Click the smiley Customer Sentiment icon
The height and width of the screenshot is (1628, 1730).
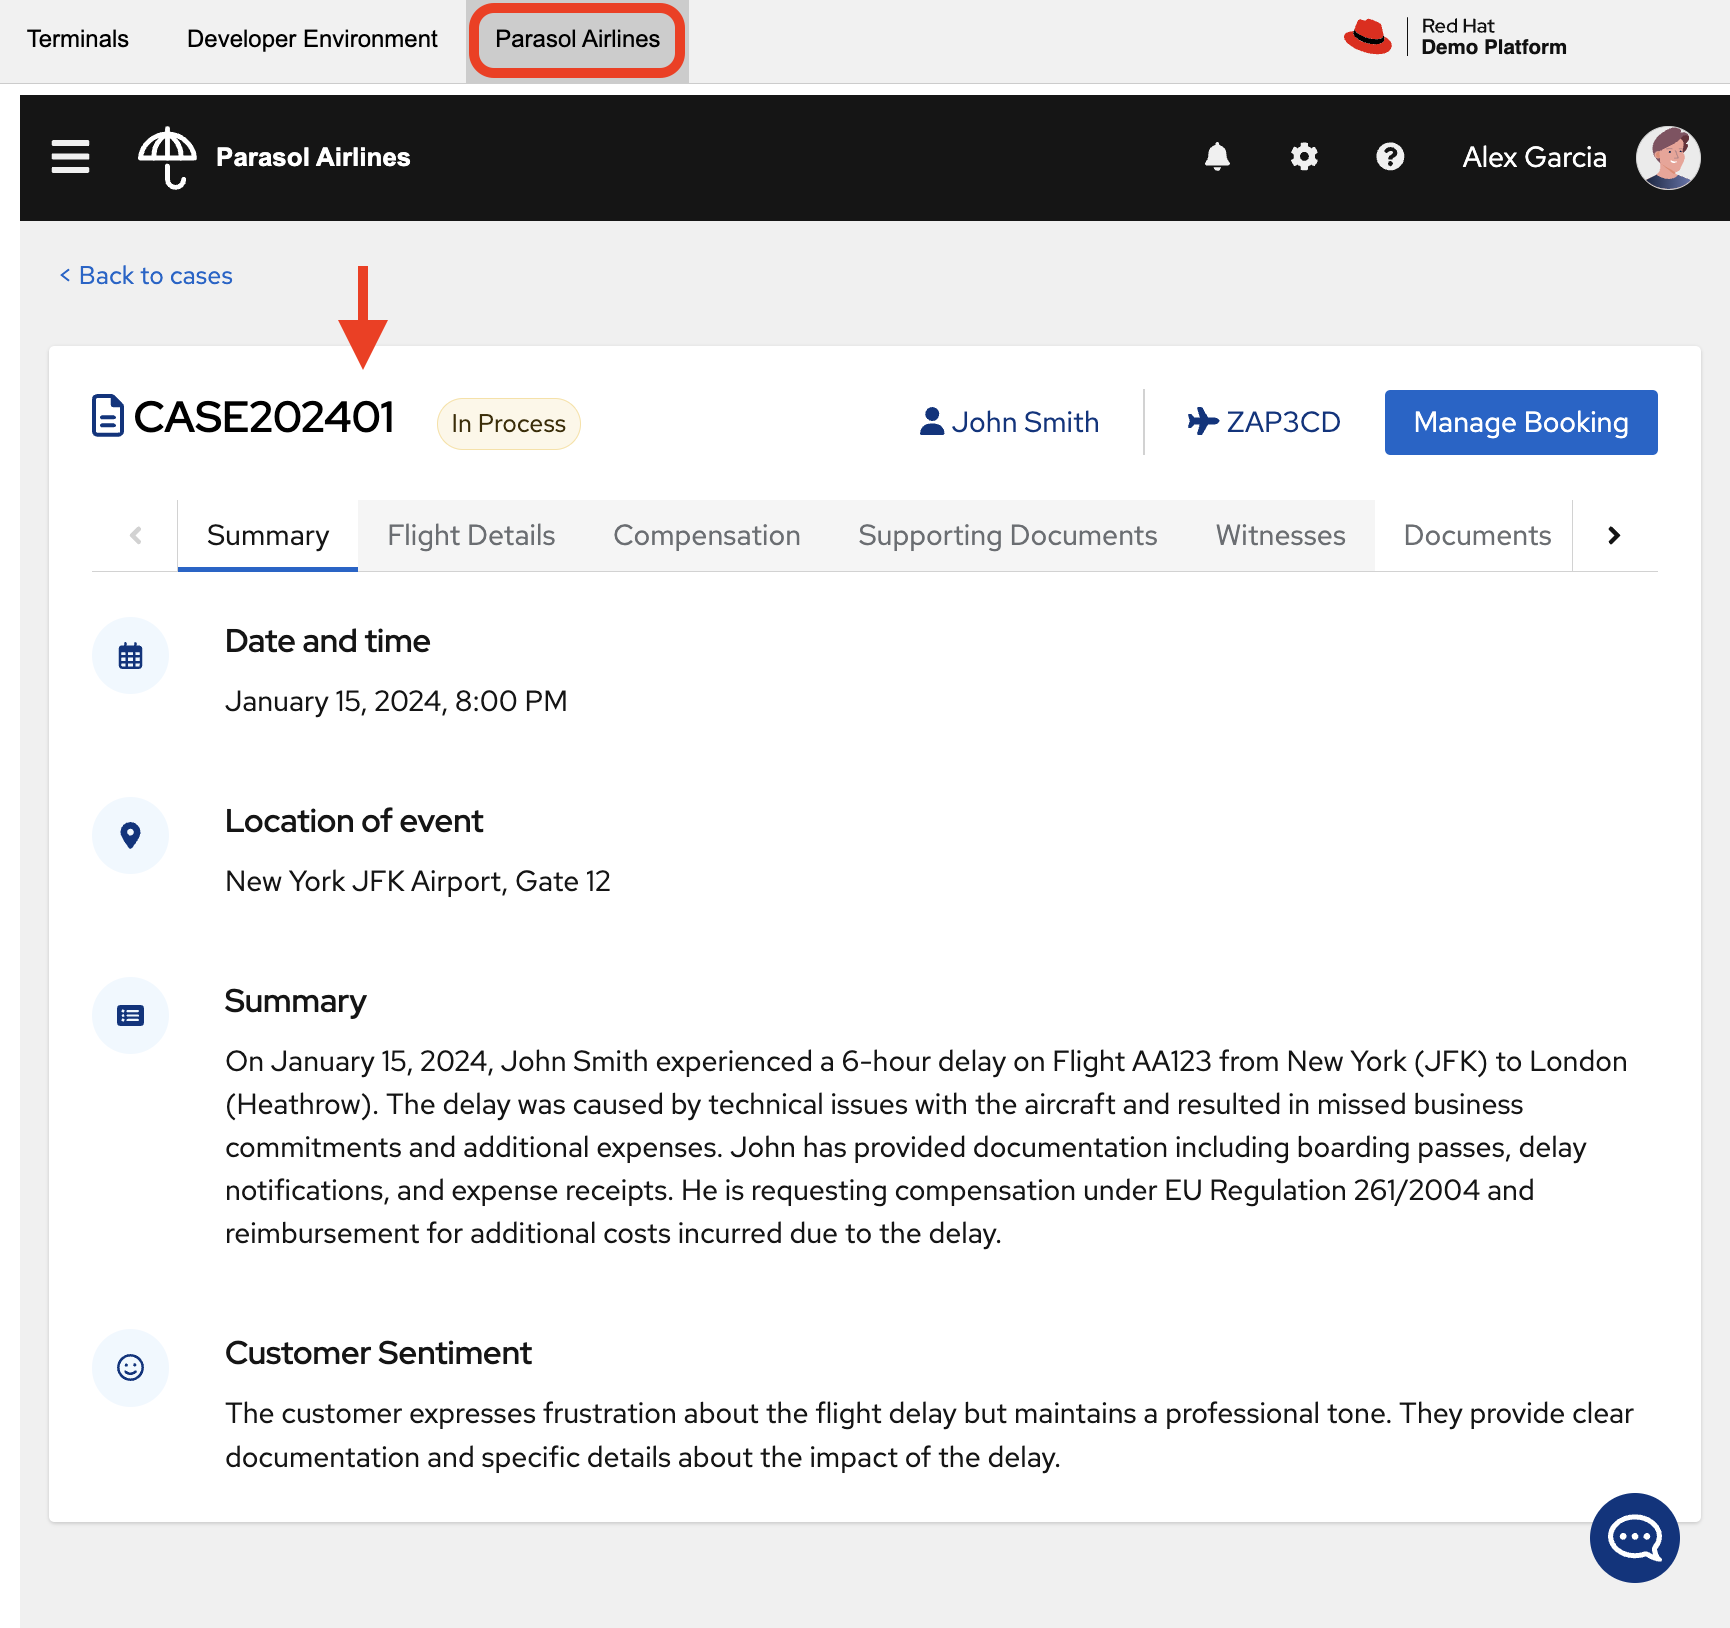coord(130,1368)
